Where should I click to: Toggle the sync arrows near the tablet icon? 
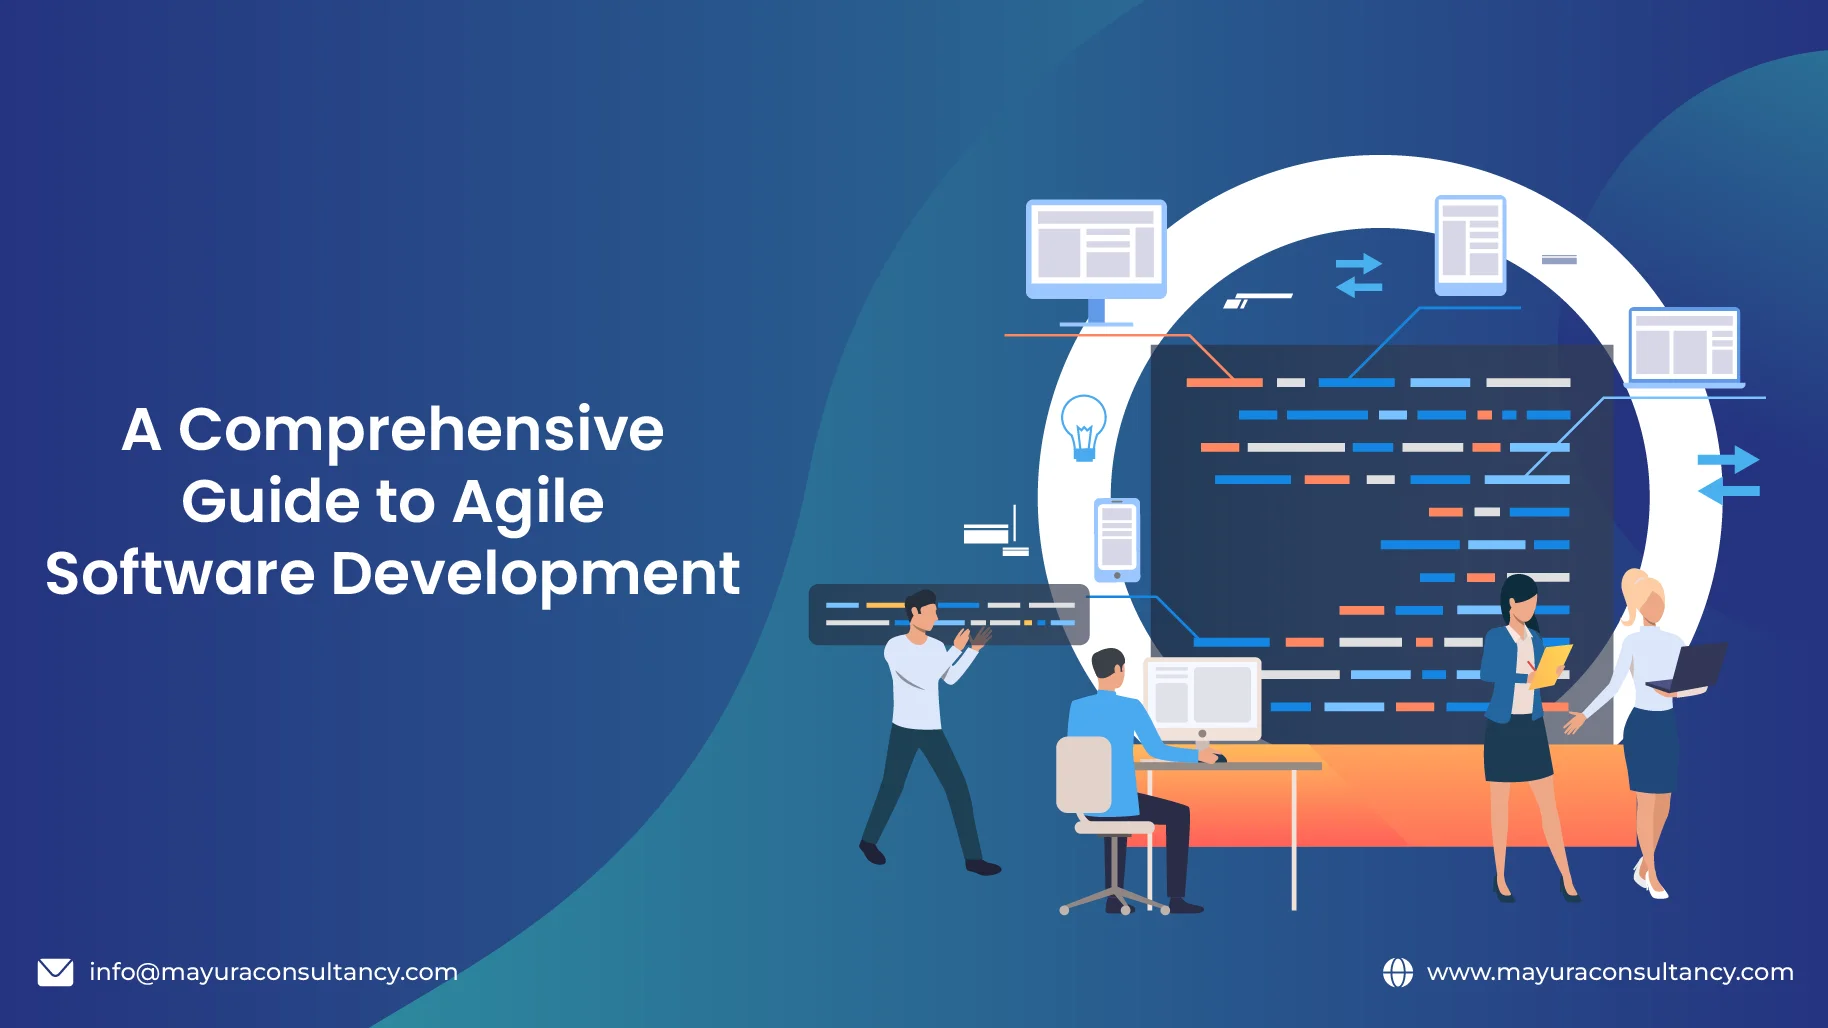click(1357, 273)
